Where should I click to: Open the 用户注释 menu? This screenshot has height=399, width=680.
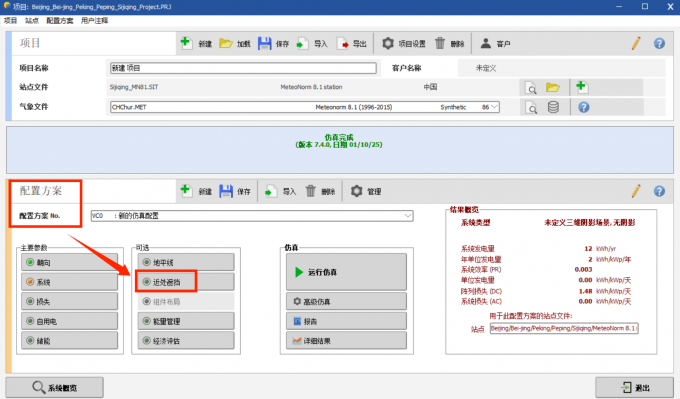[x=95, y=20]
